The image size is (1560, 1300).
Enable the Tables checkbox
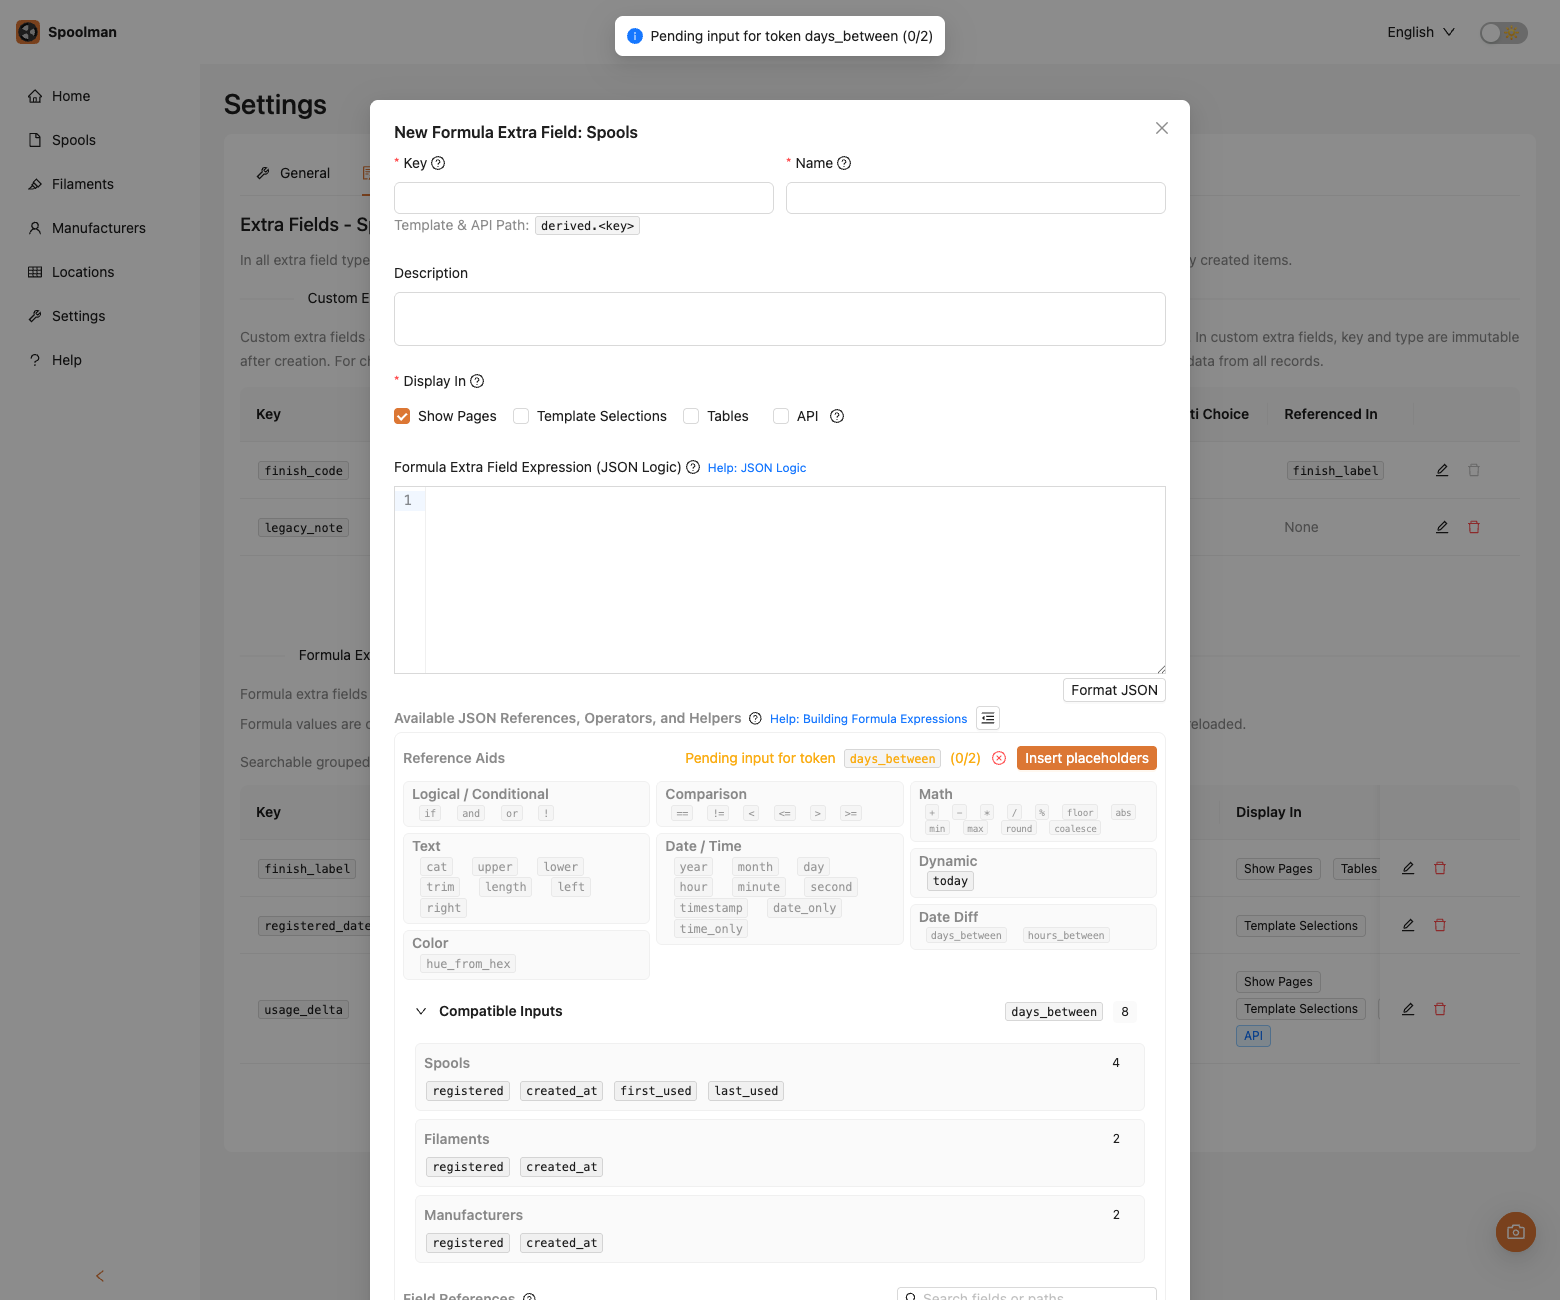point(691,416)
